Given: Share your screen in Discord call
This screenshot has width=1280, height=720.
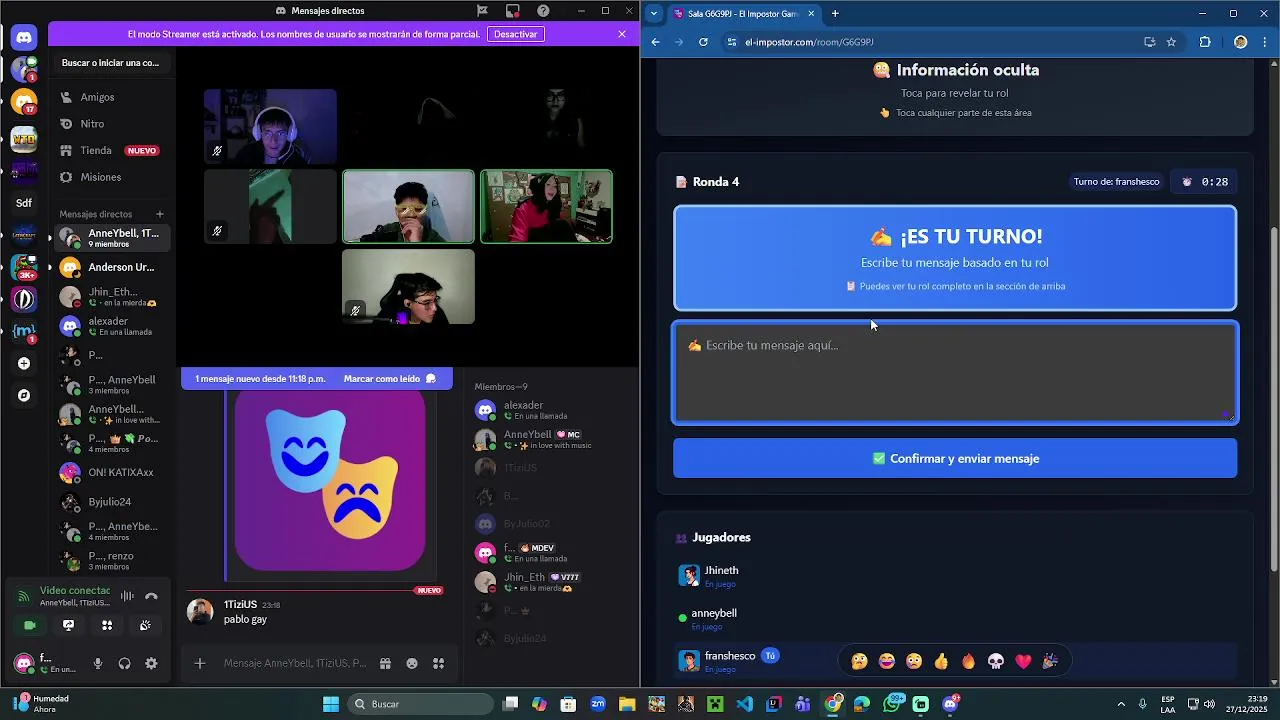Looking at the screenshot, I should click(x=68, y=625).
